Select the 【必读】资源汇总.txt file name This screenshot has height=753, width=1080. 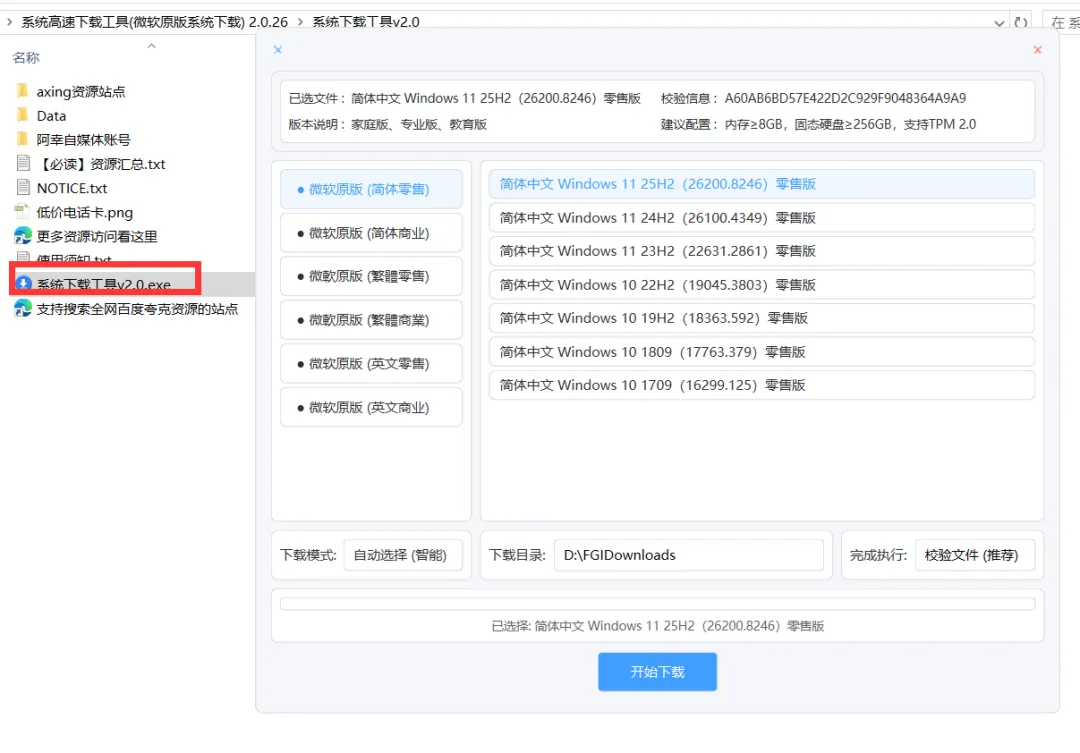point(101,164)
